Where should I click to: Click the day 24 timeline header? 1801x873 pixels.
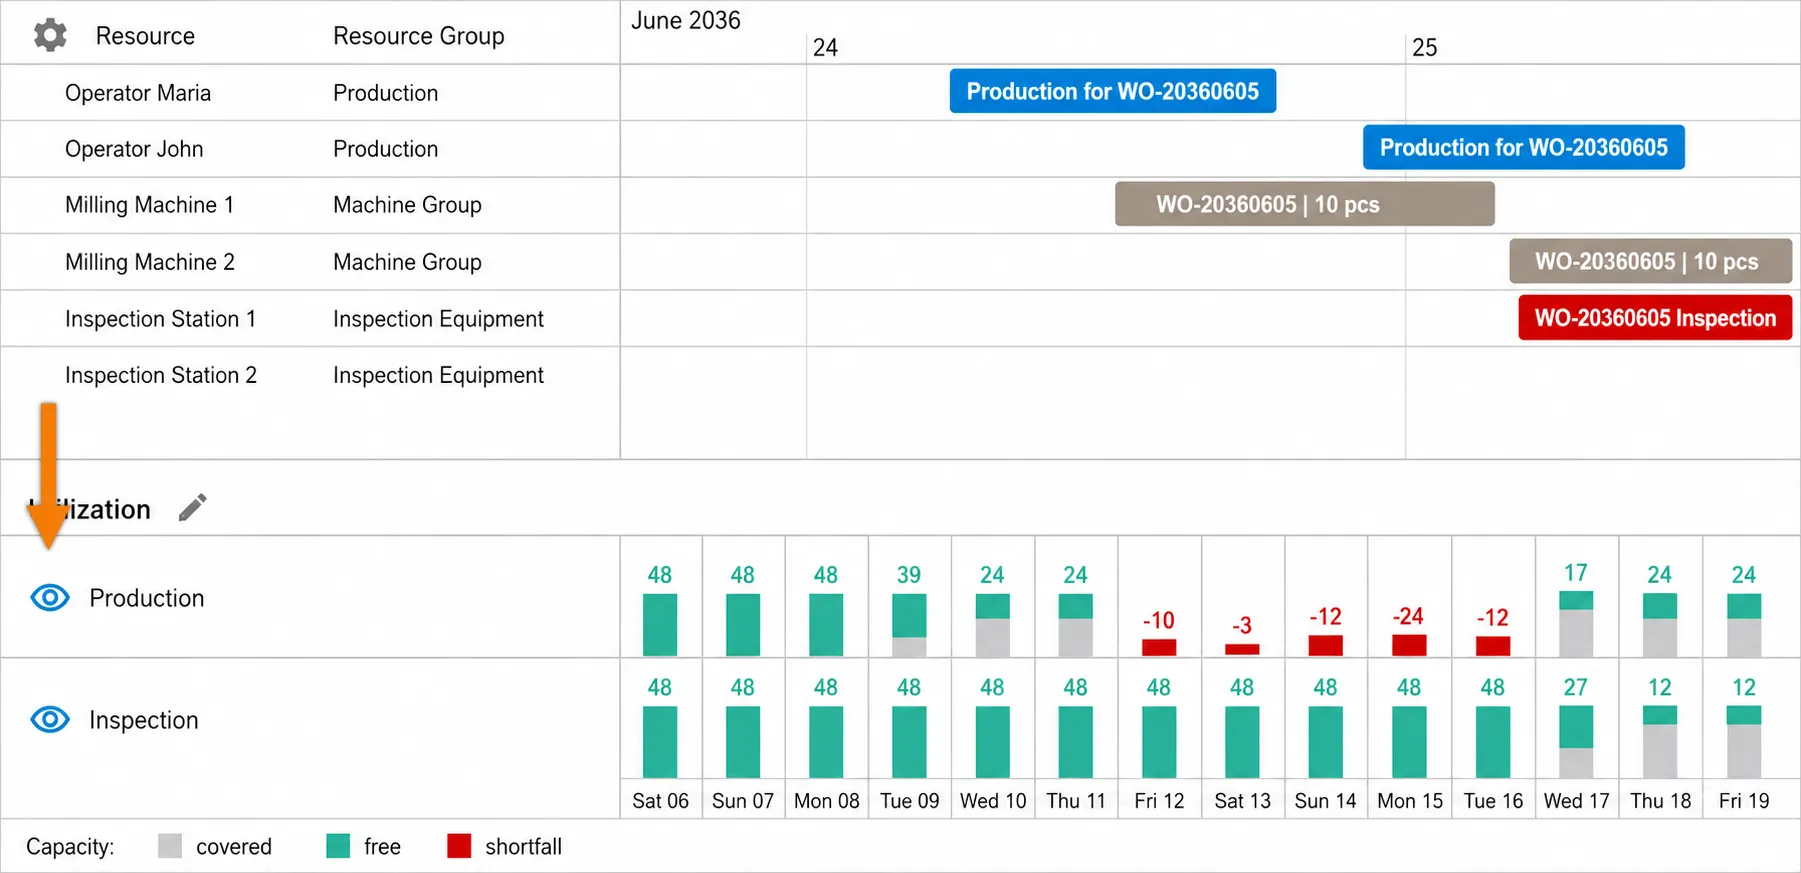pos(825,48)
